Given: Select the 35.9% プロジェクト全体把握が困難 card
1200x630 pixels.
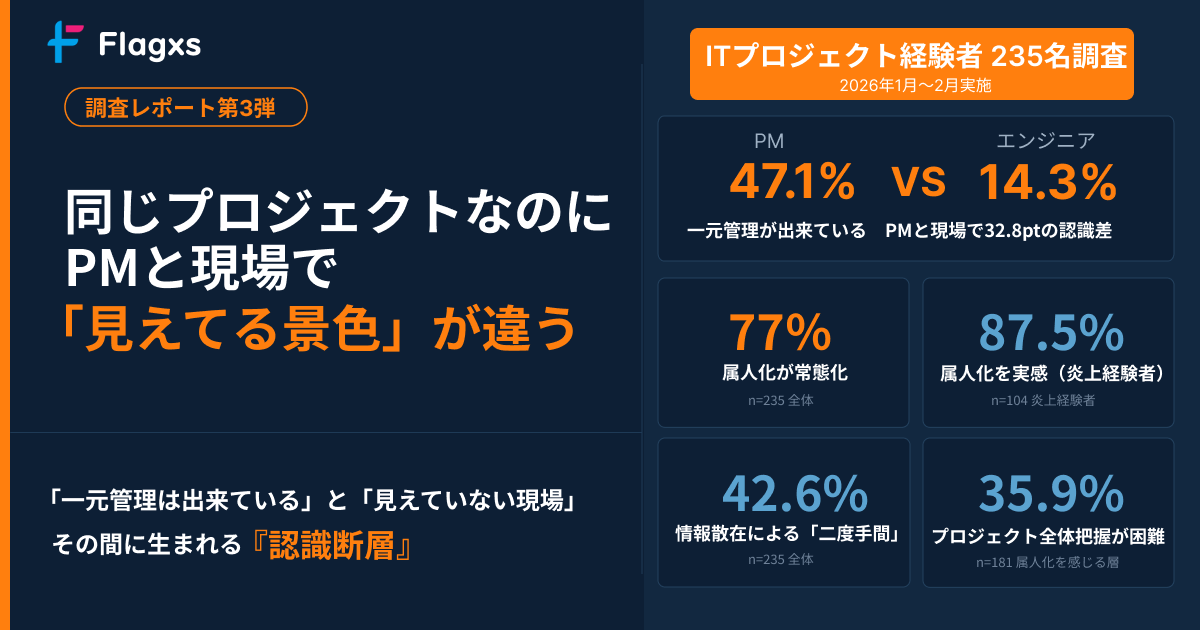Looking at the screenshot, I should pyautogui.click(x=1047, y=512).
